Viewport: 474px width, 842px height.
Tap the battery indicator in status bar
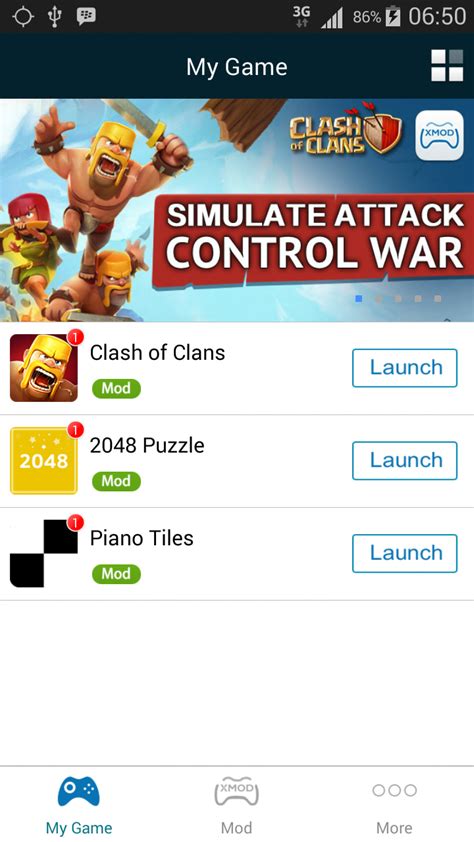click(x=394, y=17)
